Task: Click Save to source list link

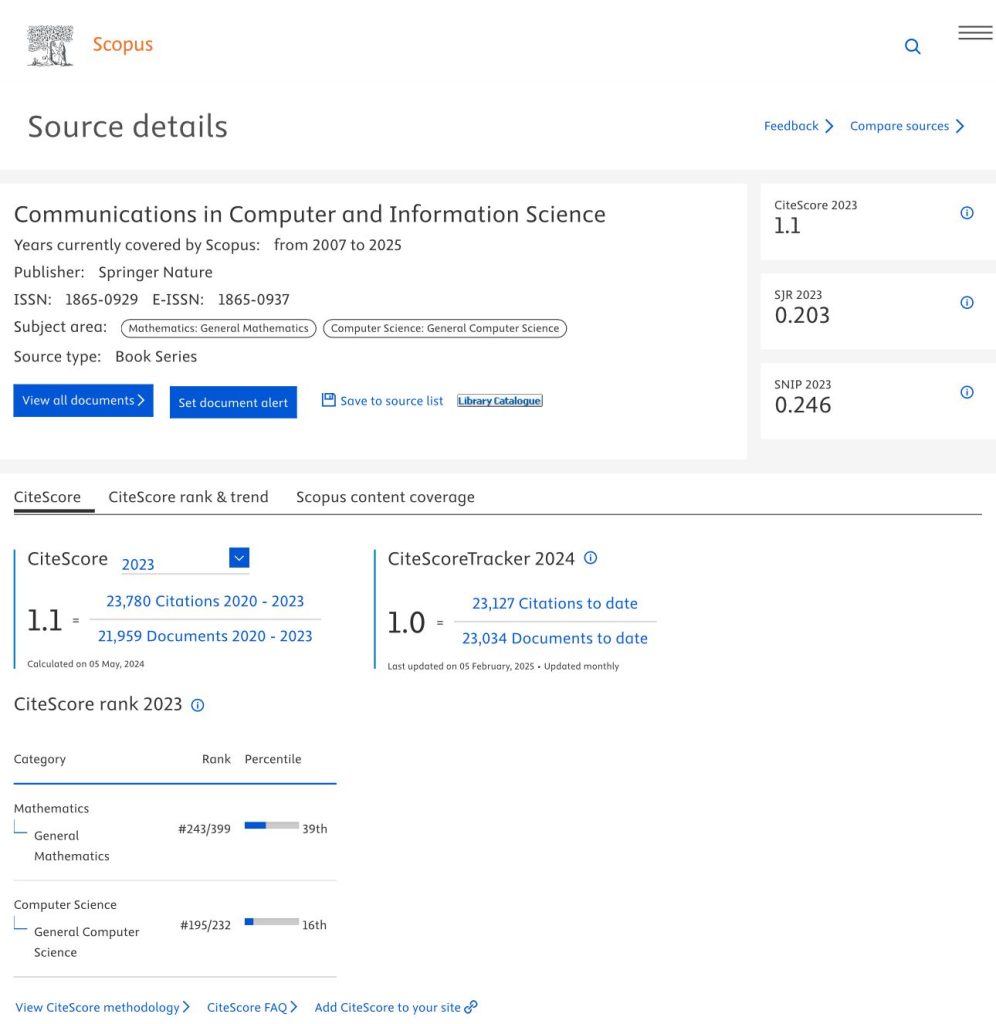Action: 391,401
